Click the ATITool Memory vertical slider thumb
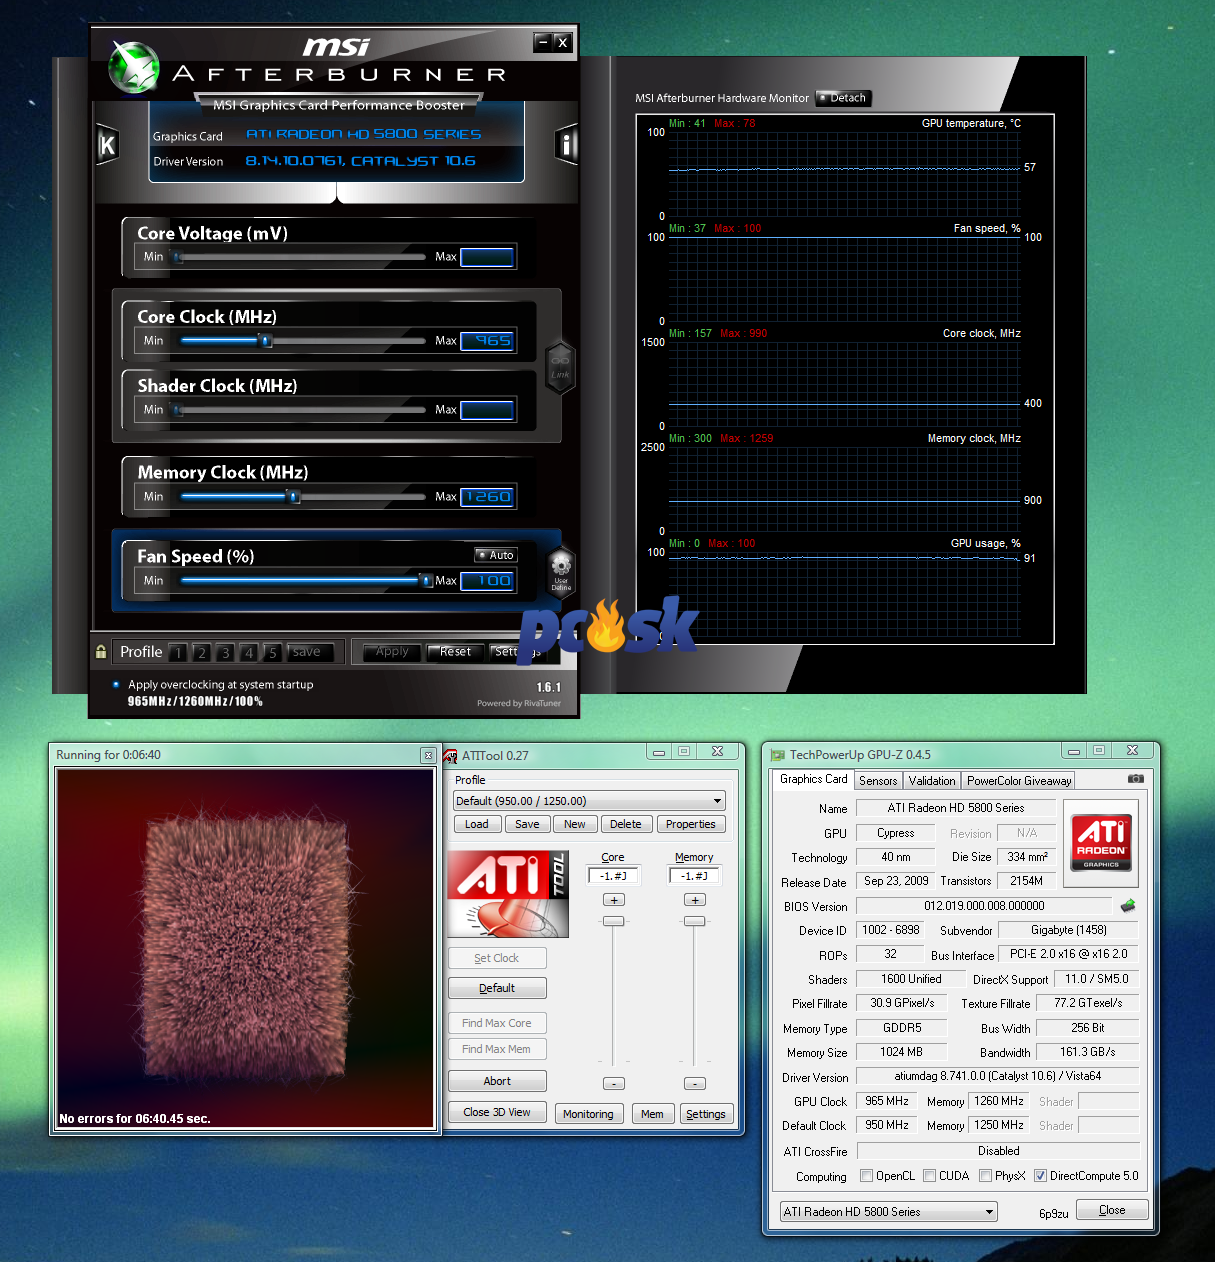Screen dimensions: 1215x1262 pyautogui.click(x=695, y=921)
